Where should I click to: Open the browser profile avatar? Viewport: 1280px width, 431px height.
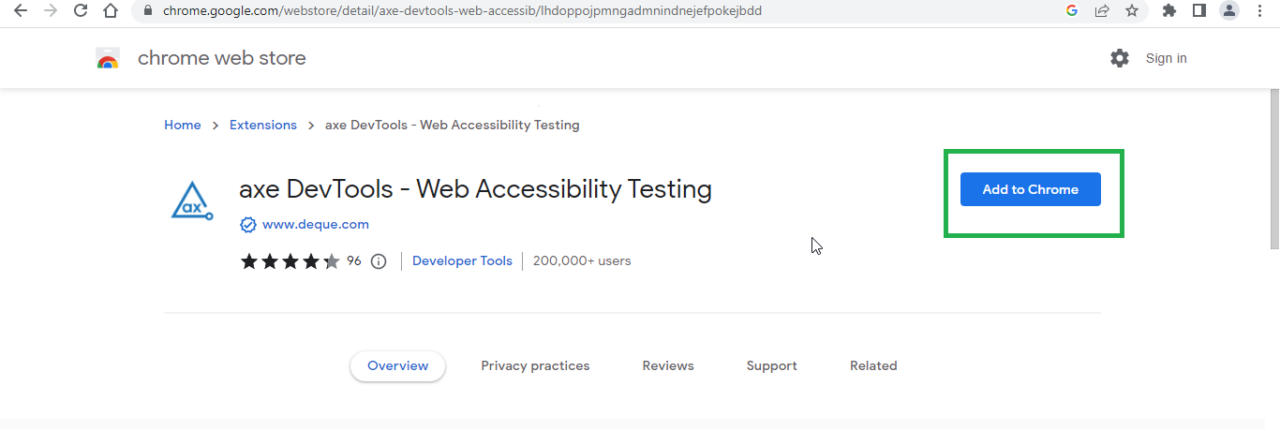(1229, 11)
